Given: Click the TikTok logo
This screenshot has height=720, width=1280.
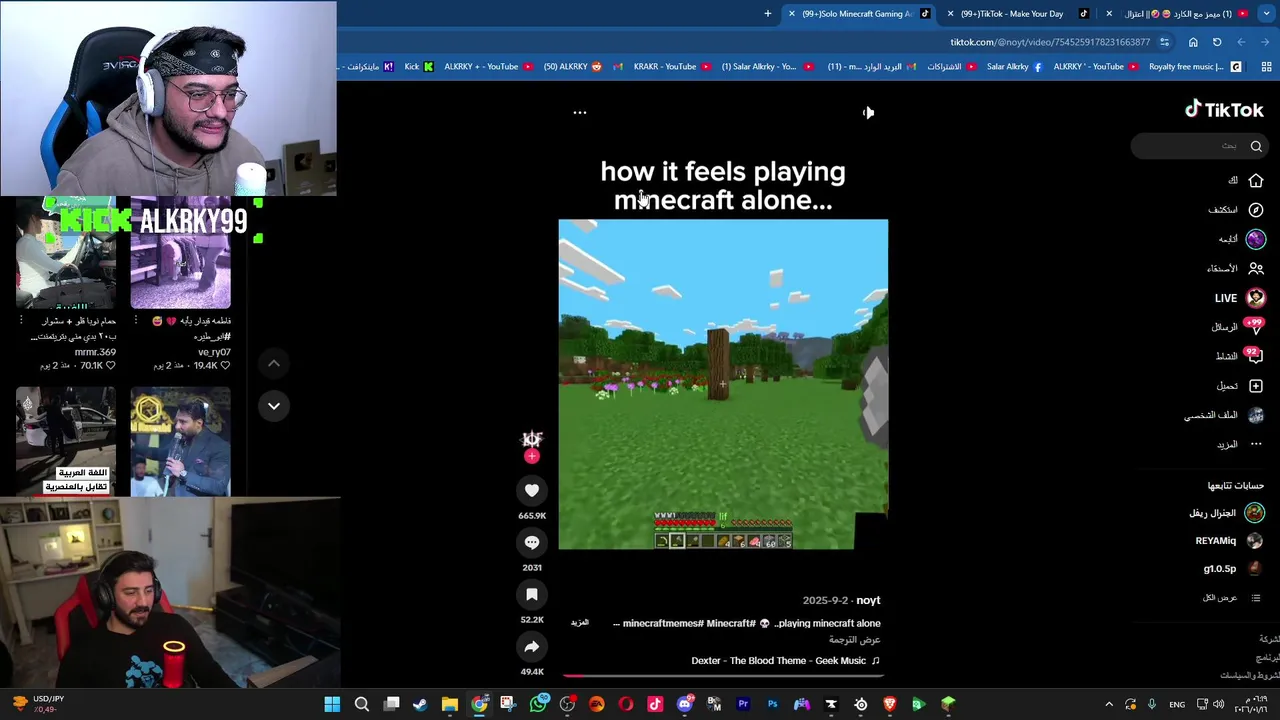Looking at the screenshot, I should point(1224,110).
